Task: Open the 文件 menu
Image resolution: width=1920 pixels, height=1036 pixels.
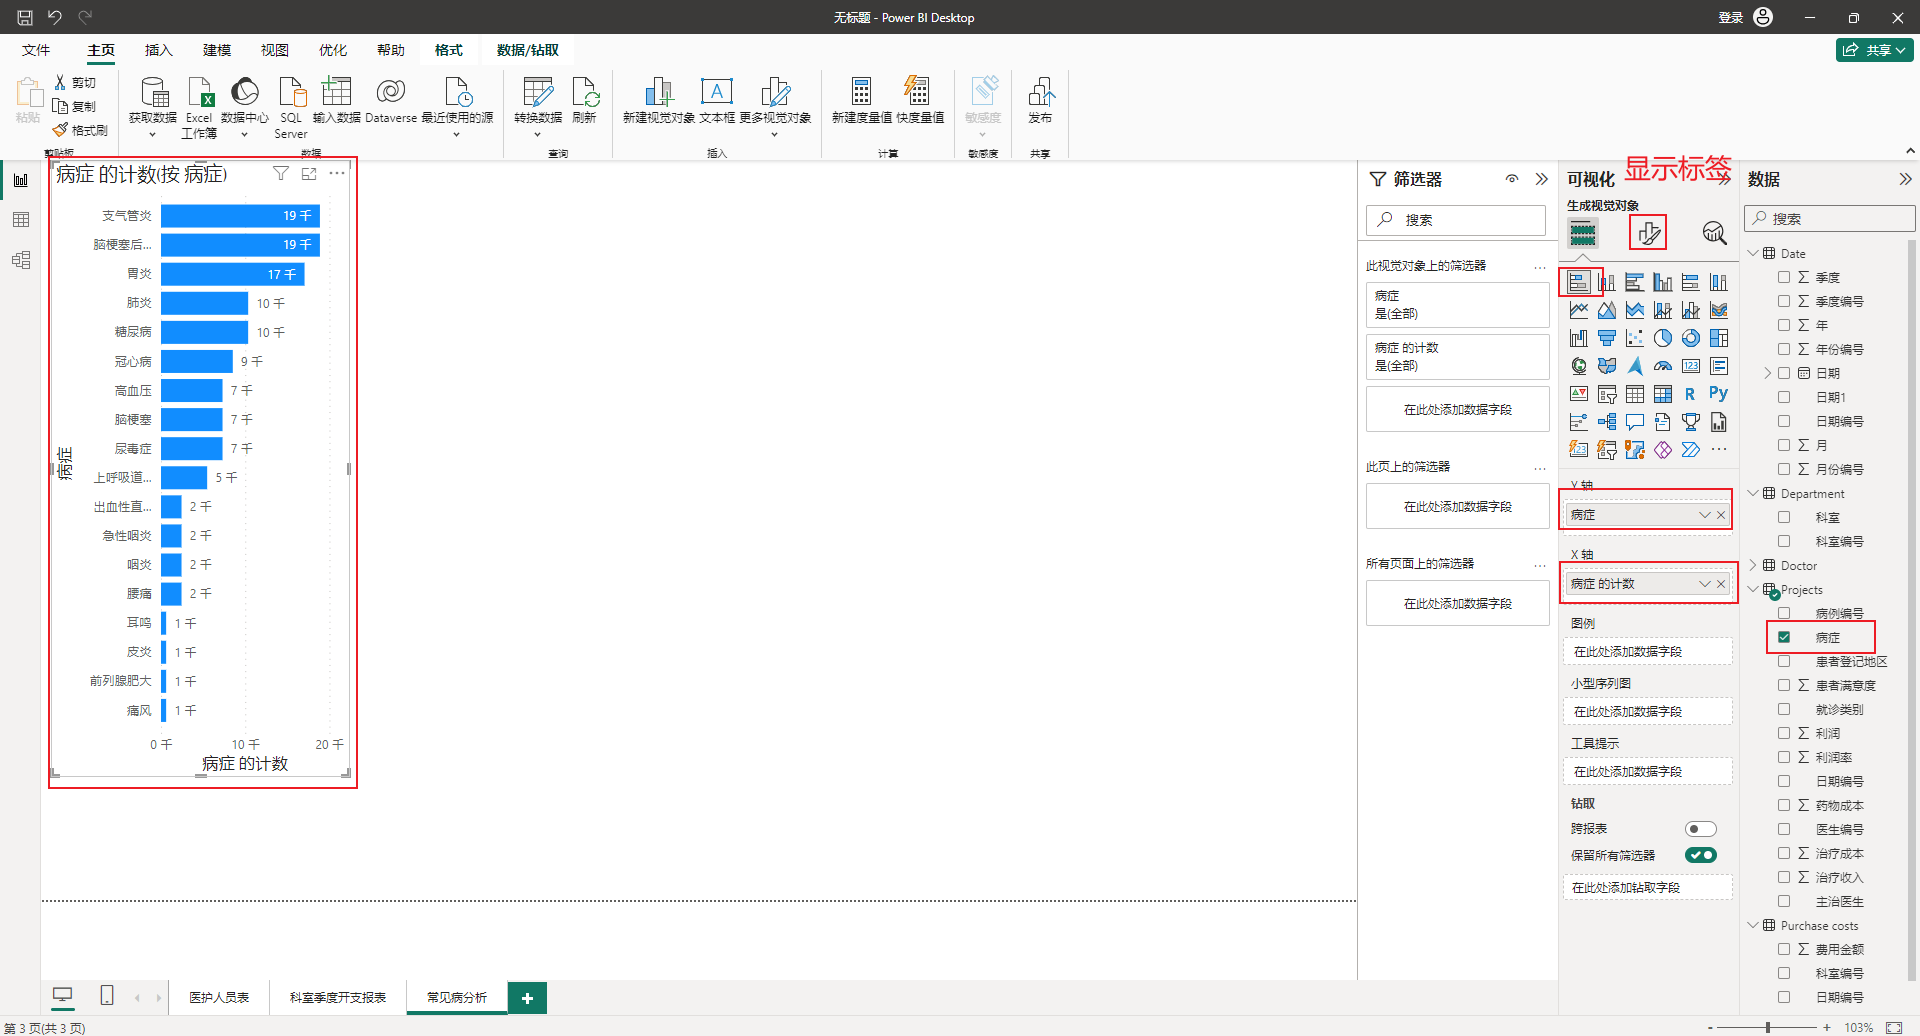Action: click(36, 50)
